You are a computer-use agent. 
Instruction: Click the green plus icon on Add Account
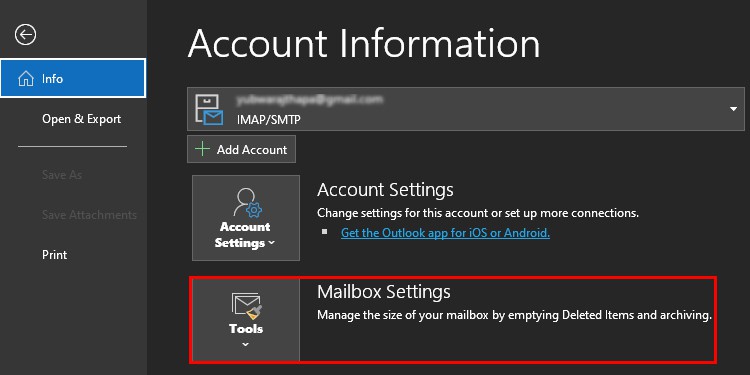pos(202,149)
